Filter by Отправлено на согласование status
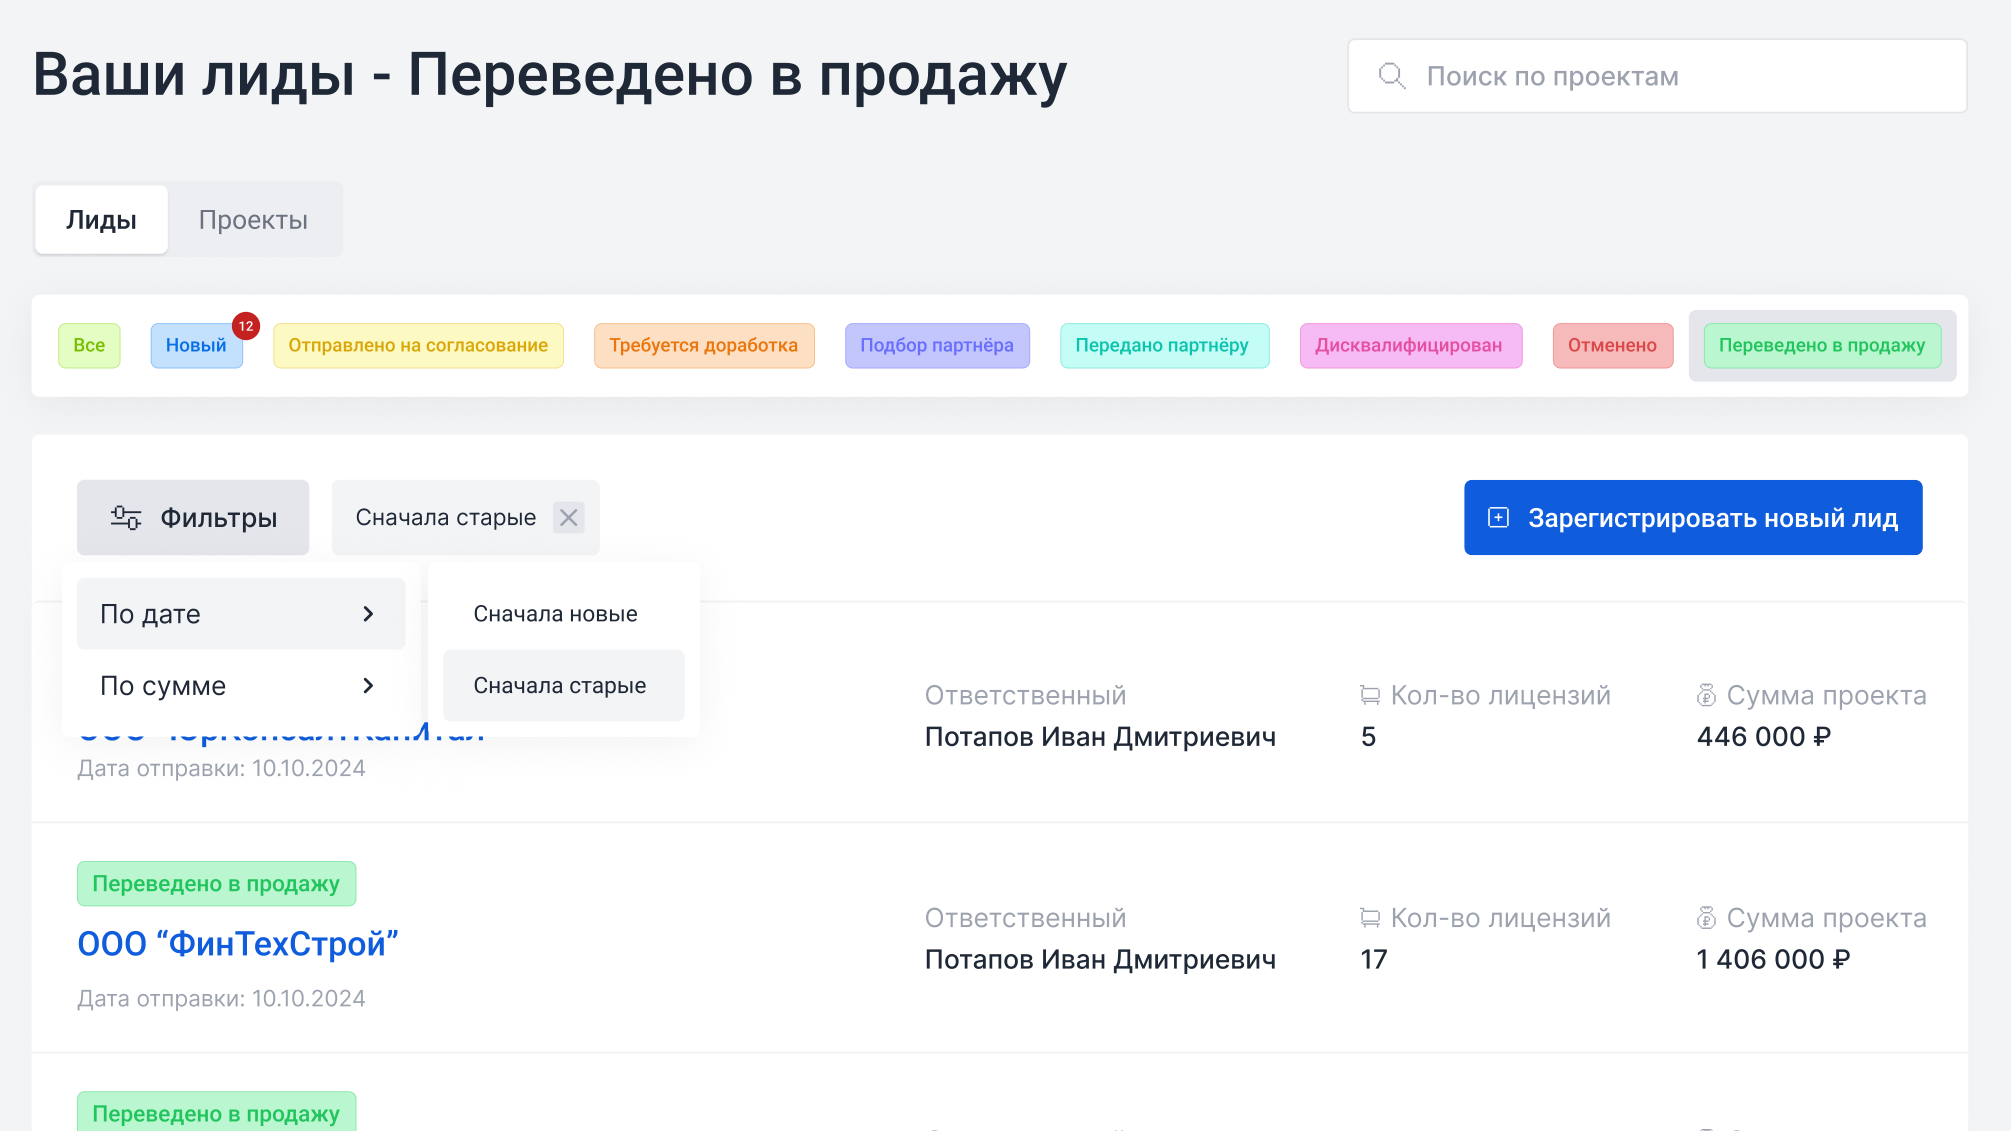 (418, 346)
